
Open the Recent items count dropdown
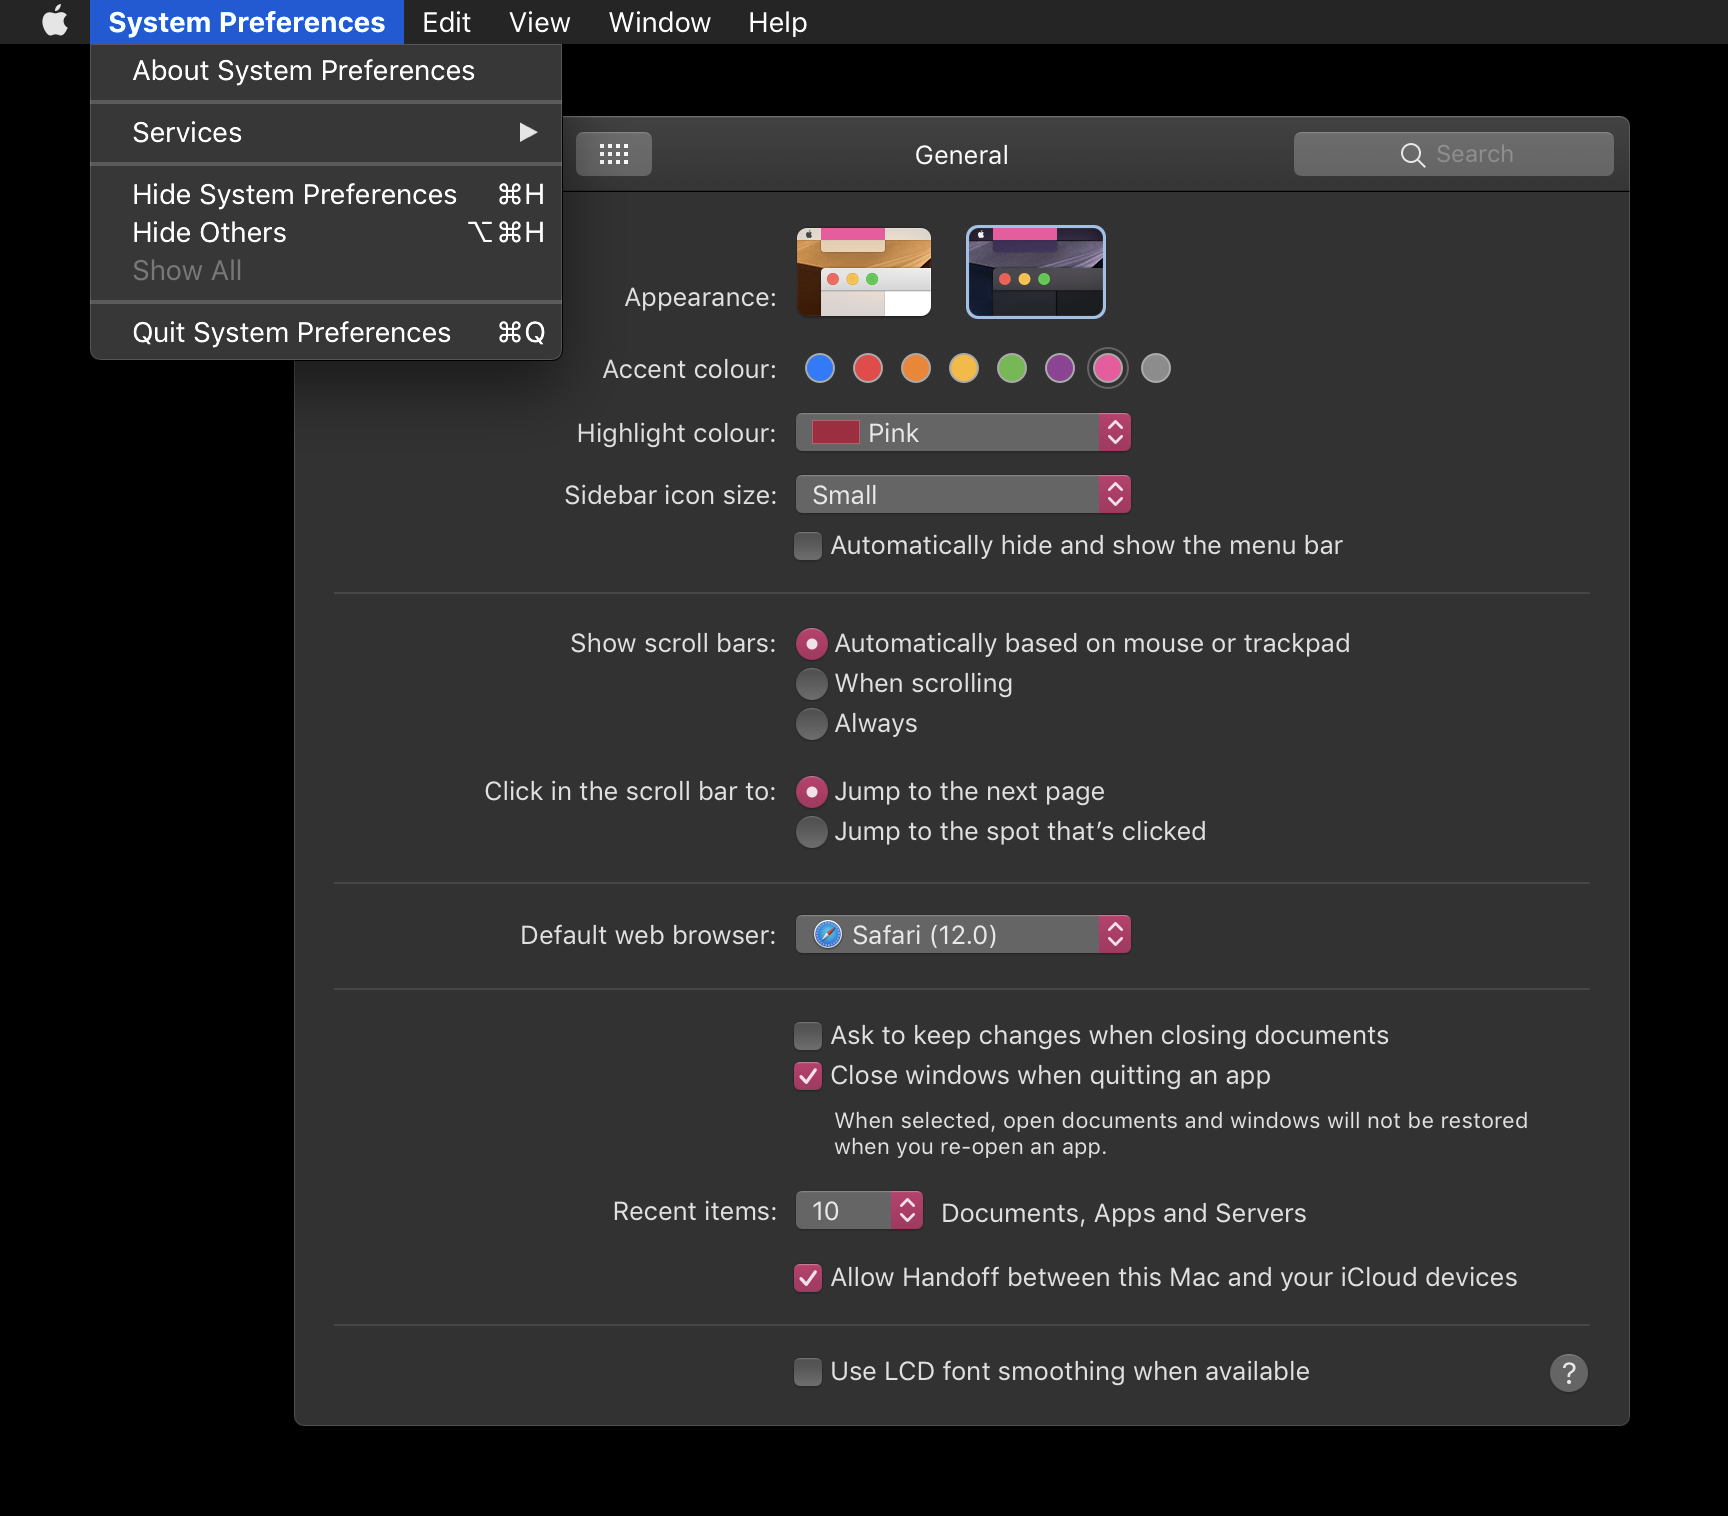859,1210
